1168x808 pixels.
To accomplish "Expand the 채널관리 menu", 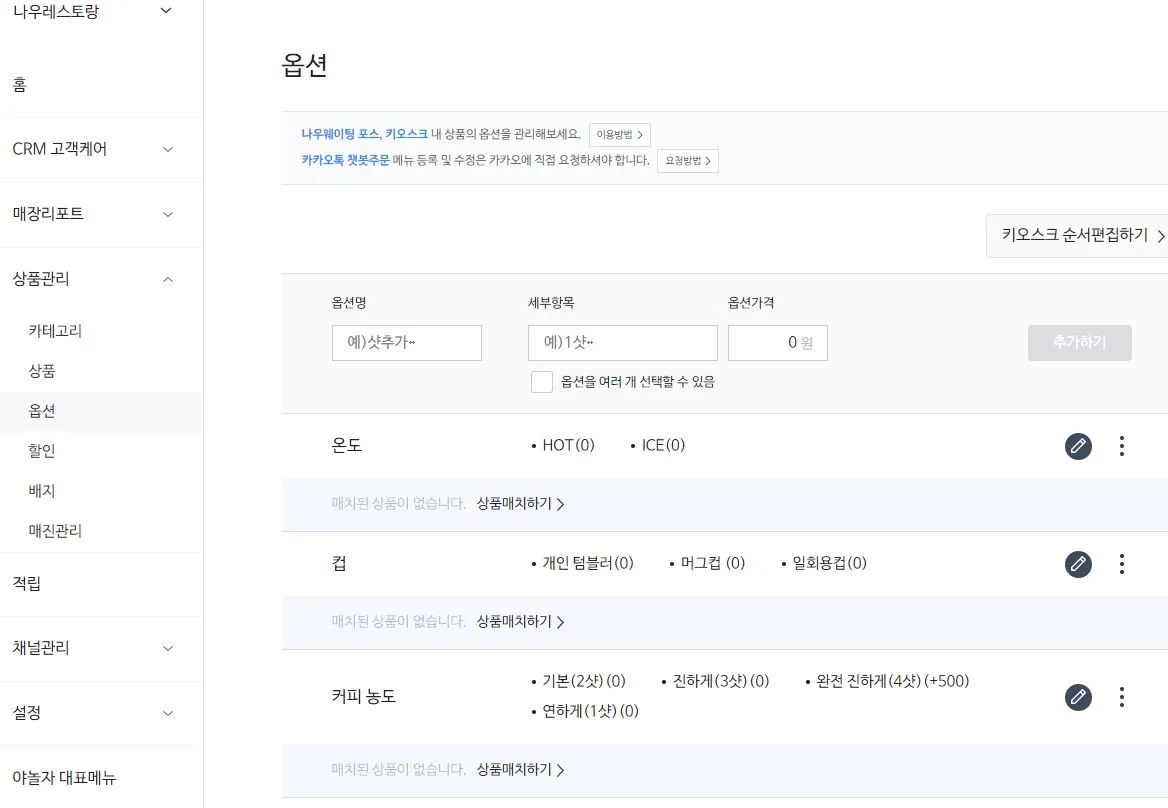I will (x=168, y=648).
